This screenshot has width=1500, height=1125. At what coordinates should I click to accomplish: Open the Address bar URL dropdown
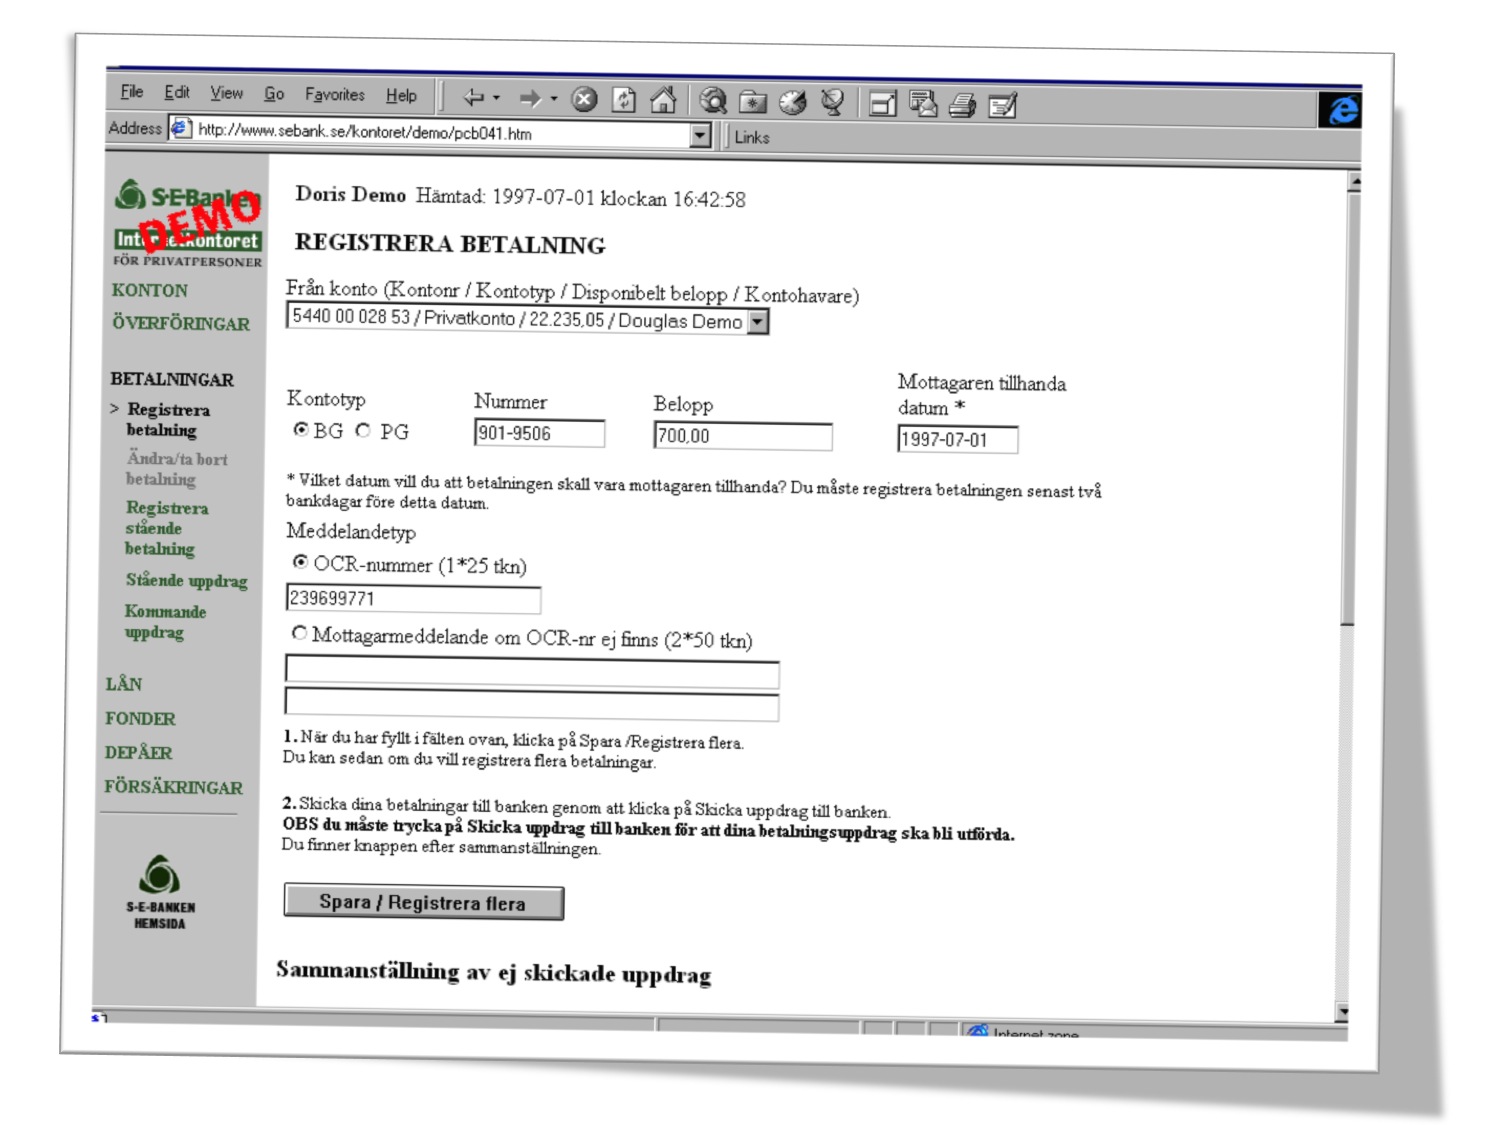coord(701,135)
